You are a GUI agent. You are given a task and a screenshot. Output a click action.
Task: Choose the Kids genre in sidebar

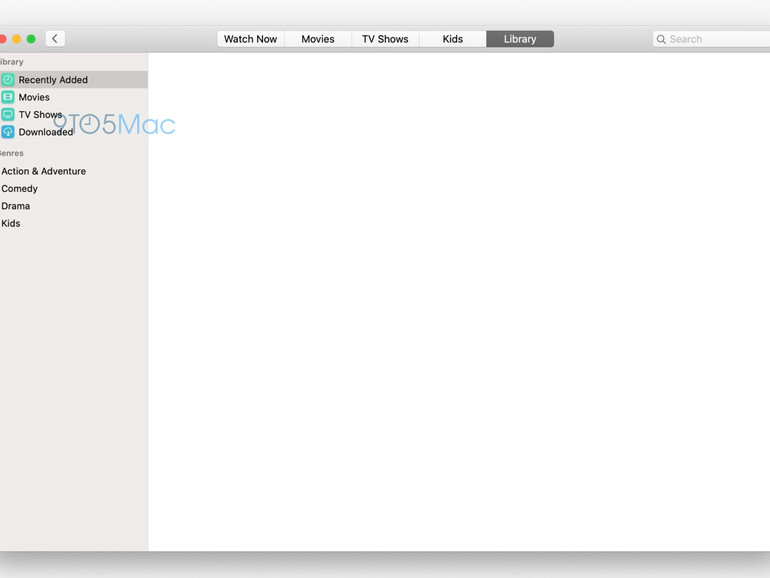pyautogui.click(x=10, y=223)
